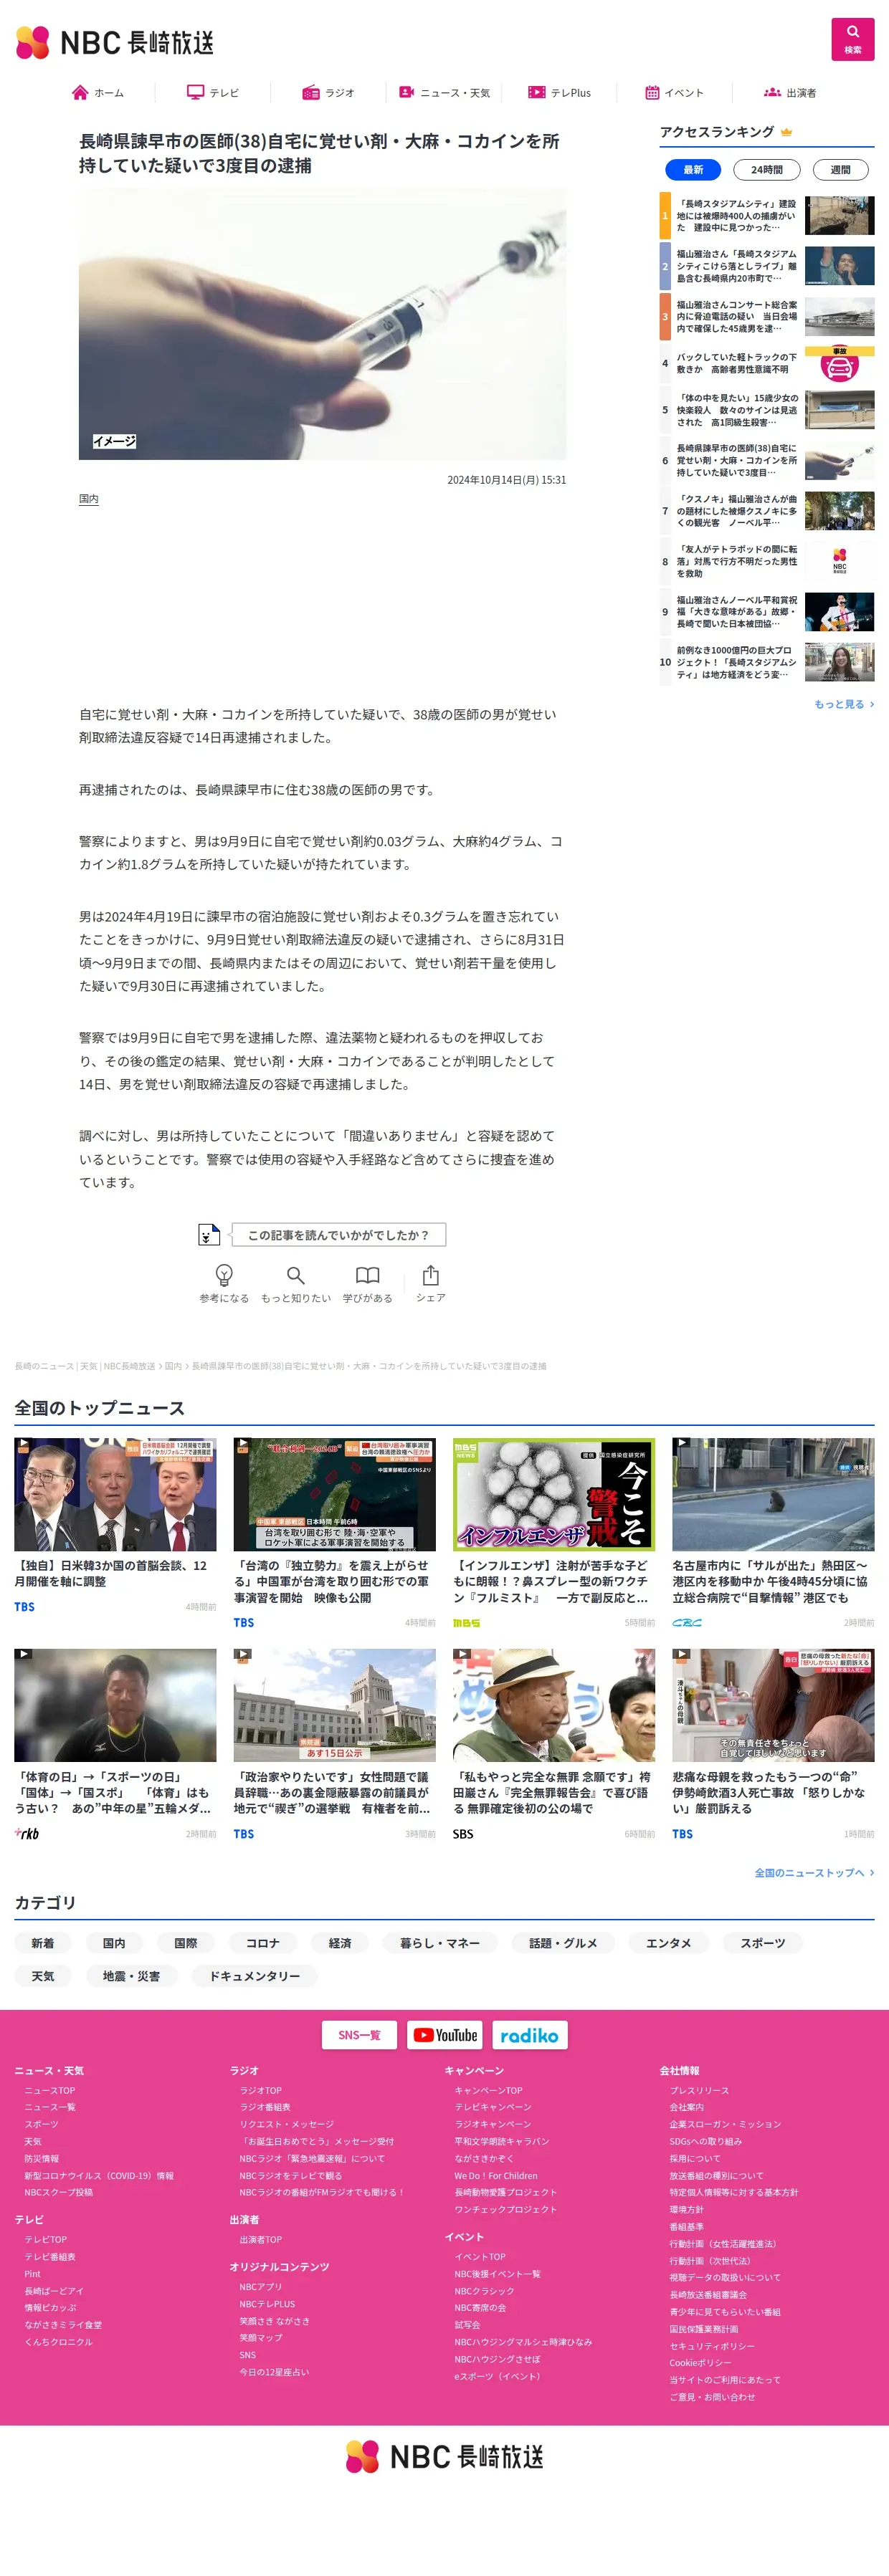Open 全国のニューストップへ link
The image size is (889, 2576).
tap(814, 1872)
